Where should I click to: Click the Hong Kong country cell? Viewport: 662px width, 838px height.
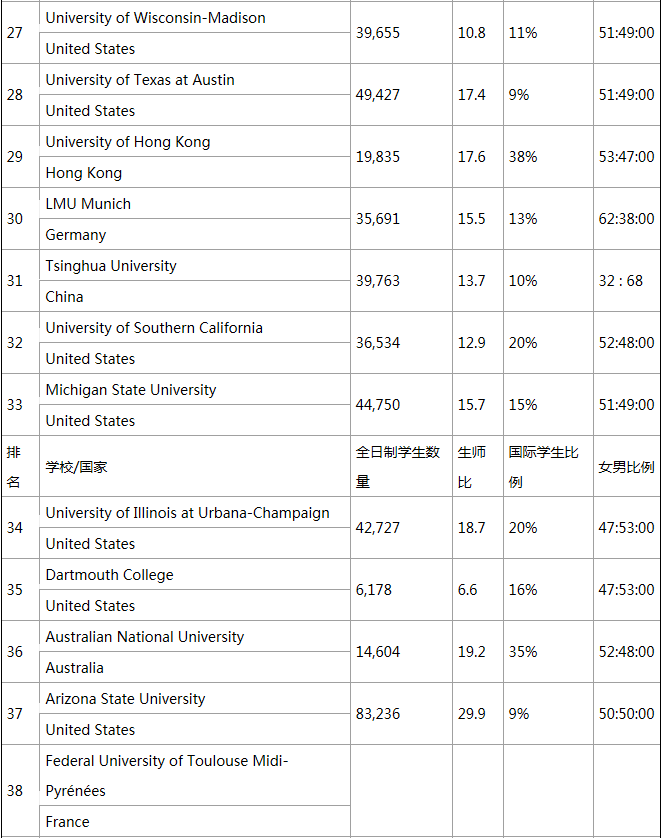84,173
